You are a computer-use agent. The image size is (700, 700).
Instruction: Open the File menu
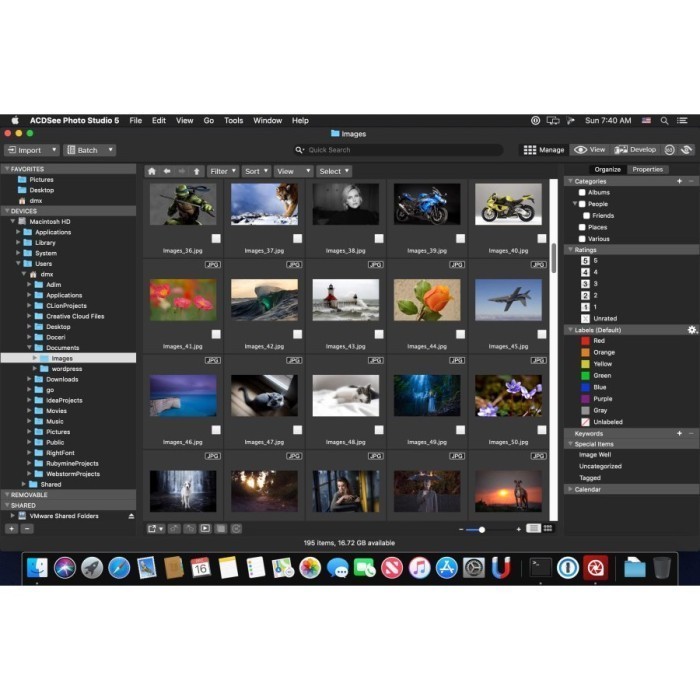click(x=136, y=121)
